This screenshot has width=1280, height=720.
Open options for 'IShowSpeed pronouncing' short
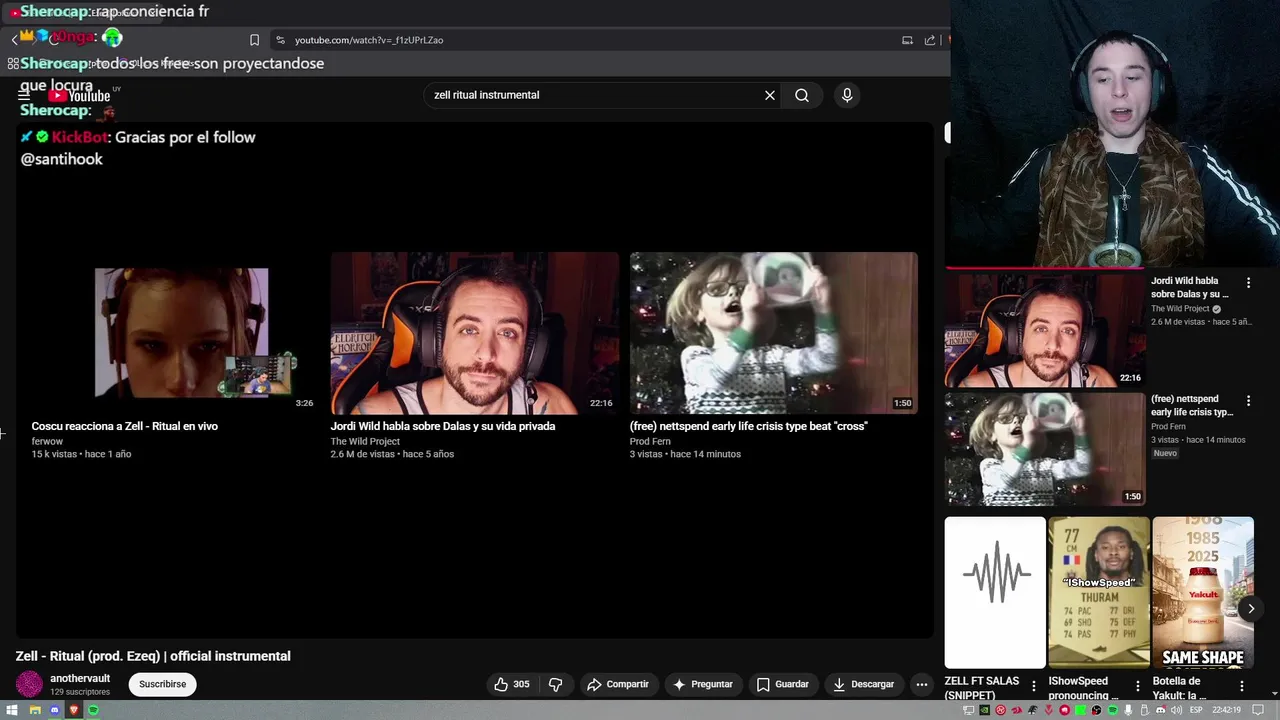tap(1137, 686)
